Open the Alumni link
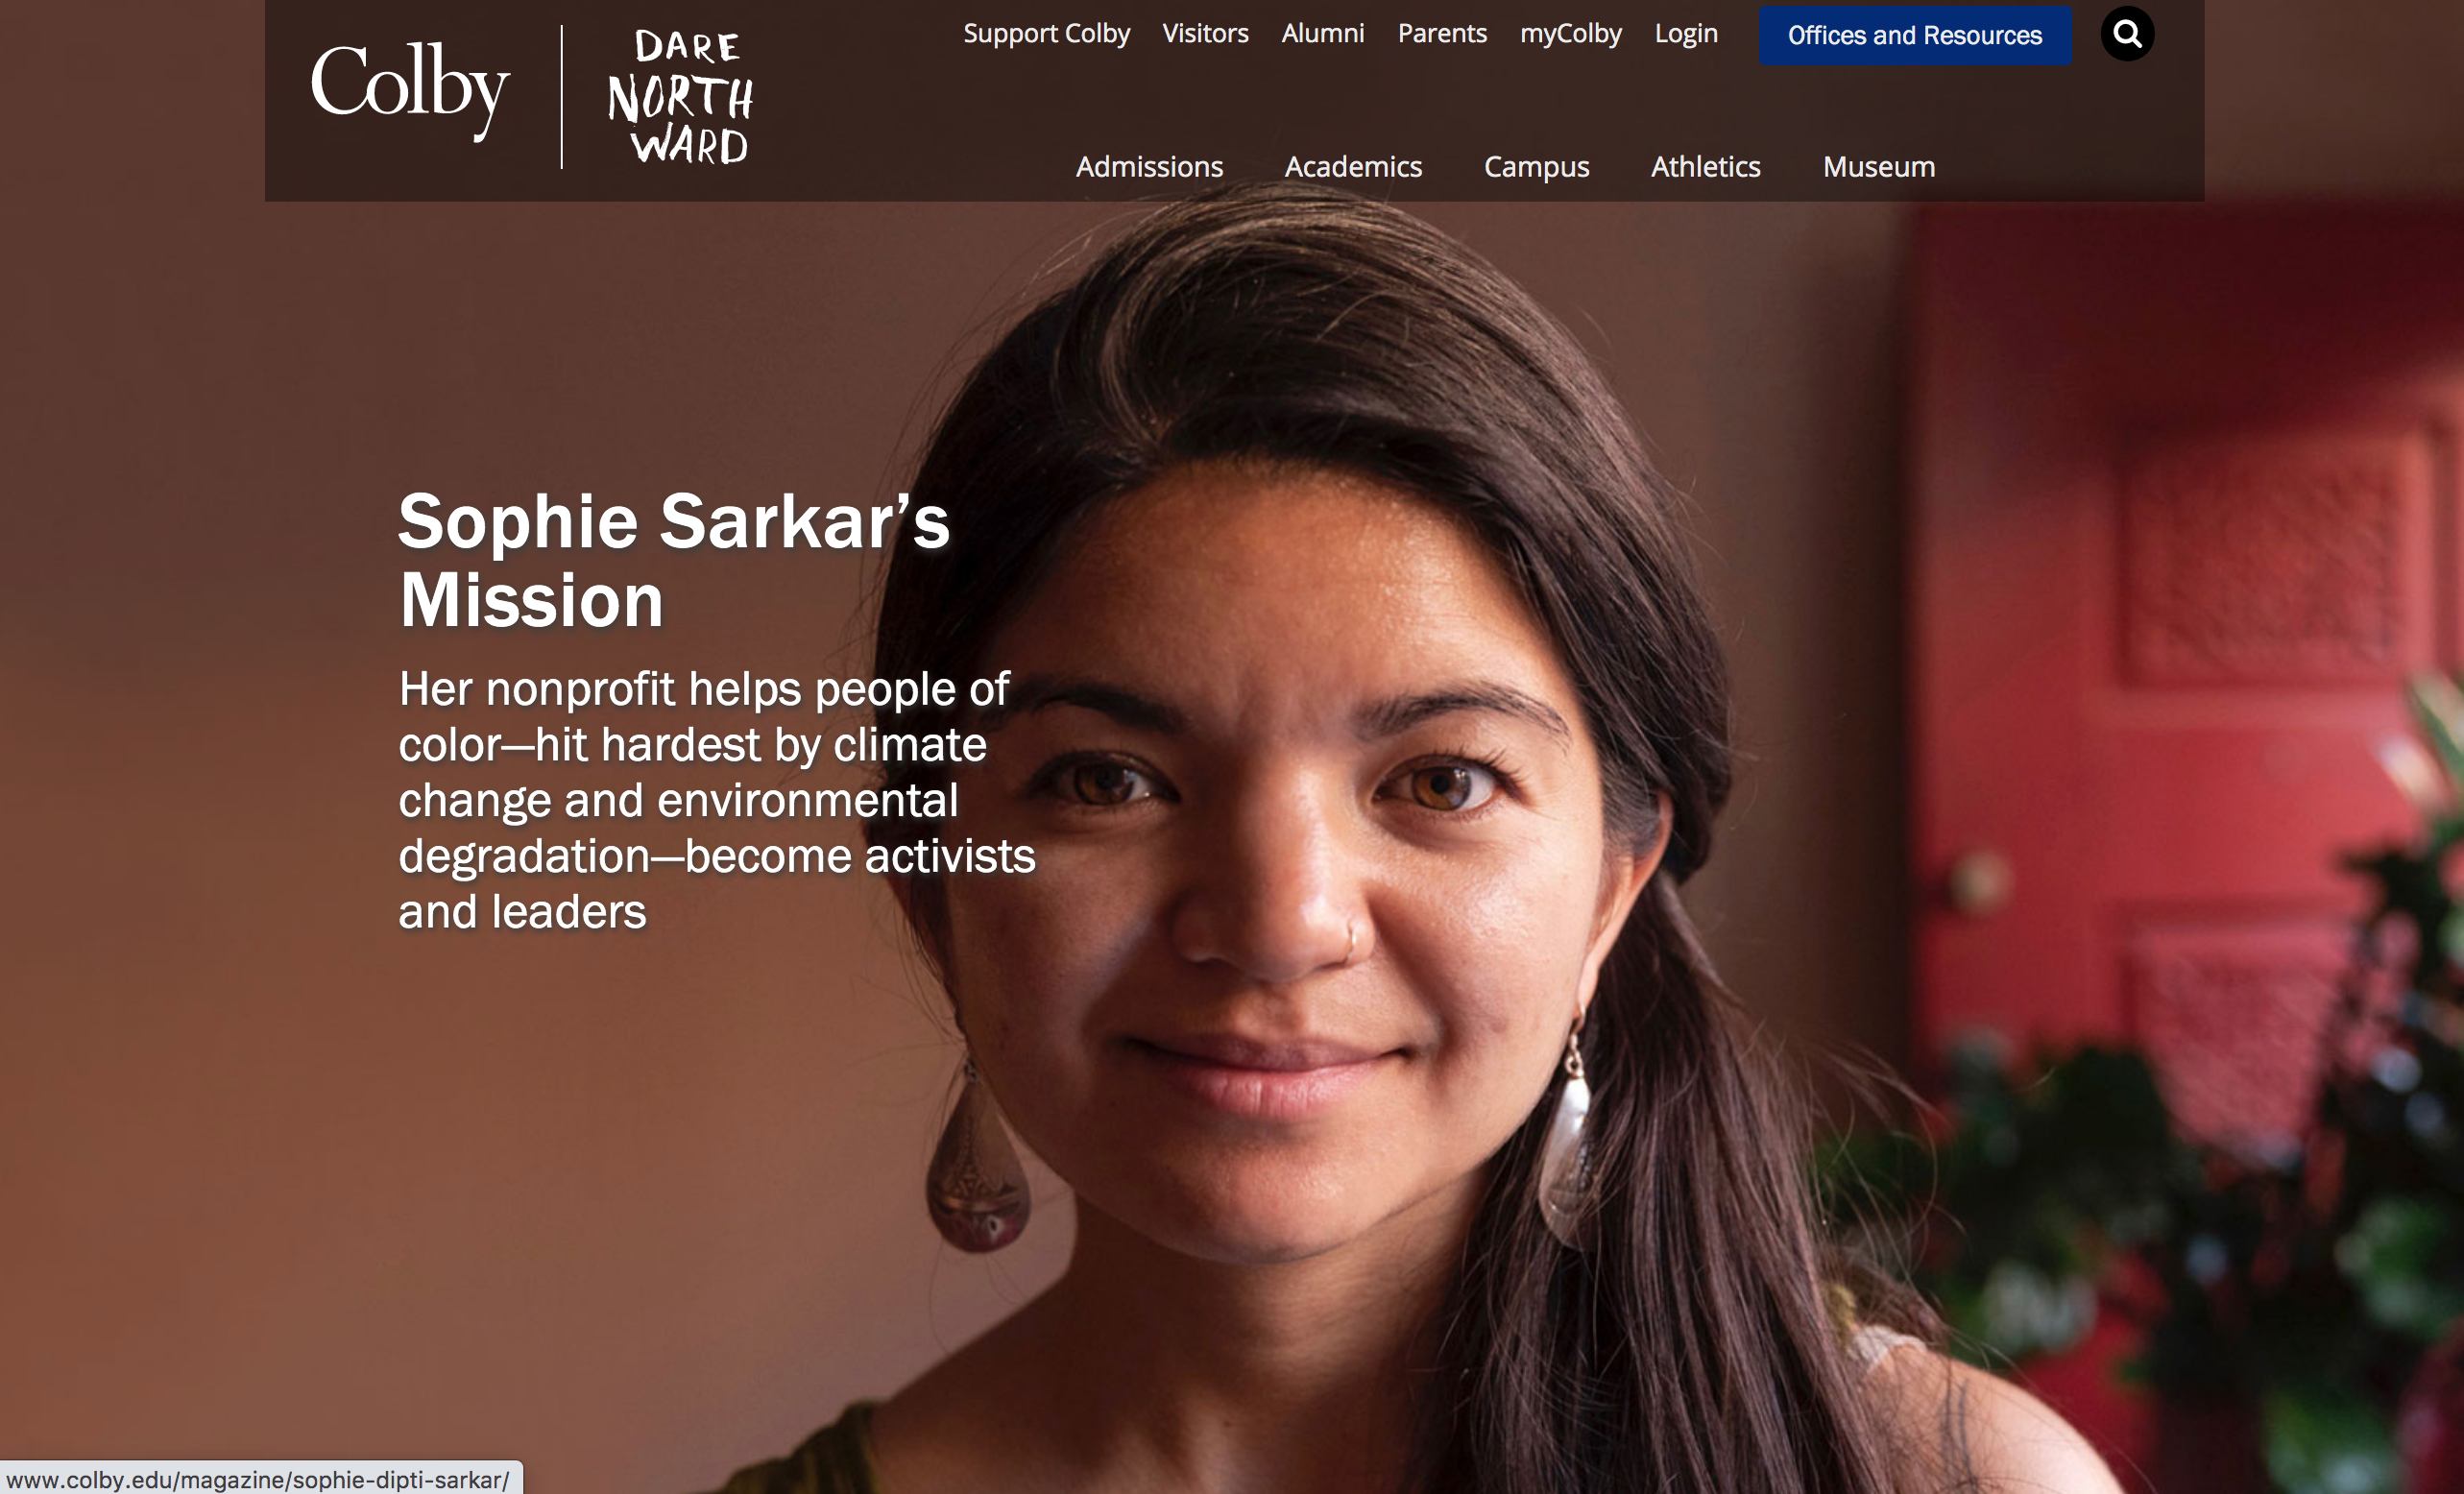This screenshot has width=2464, height=1494. [x=1322, y=33]
